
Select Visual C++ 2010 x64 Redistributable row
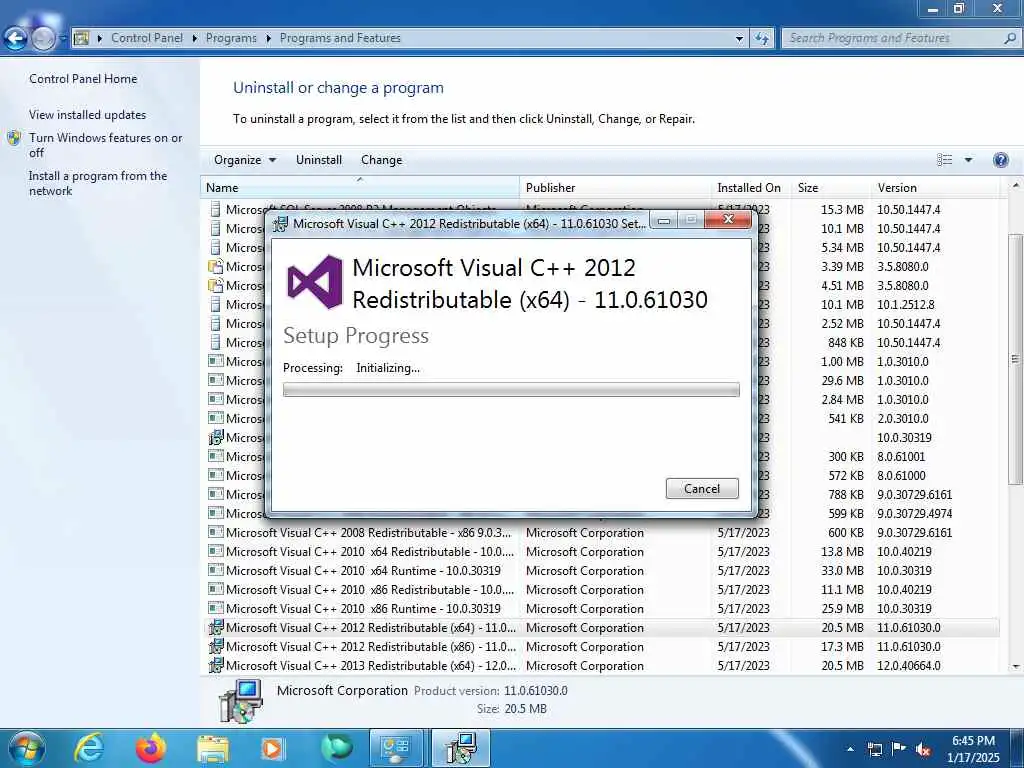click(601, 552)
